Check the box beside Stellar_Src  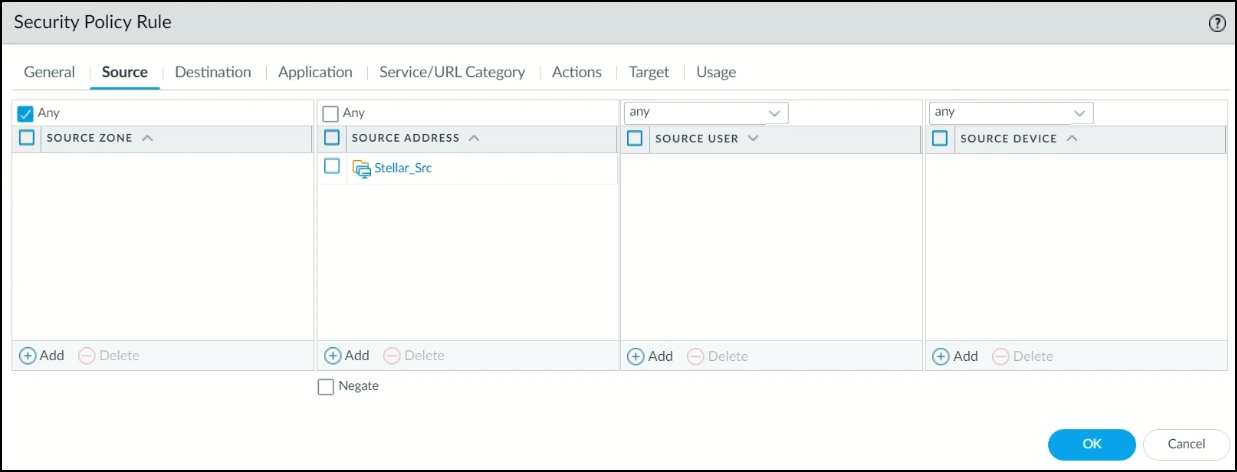click(332, 167)
